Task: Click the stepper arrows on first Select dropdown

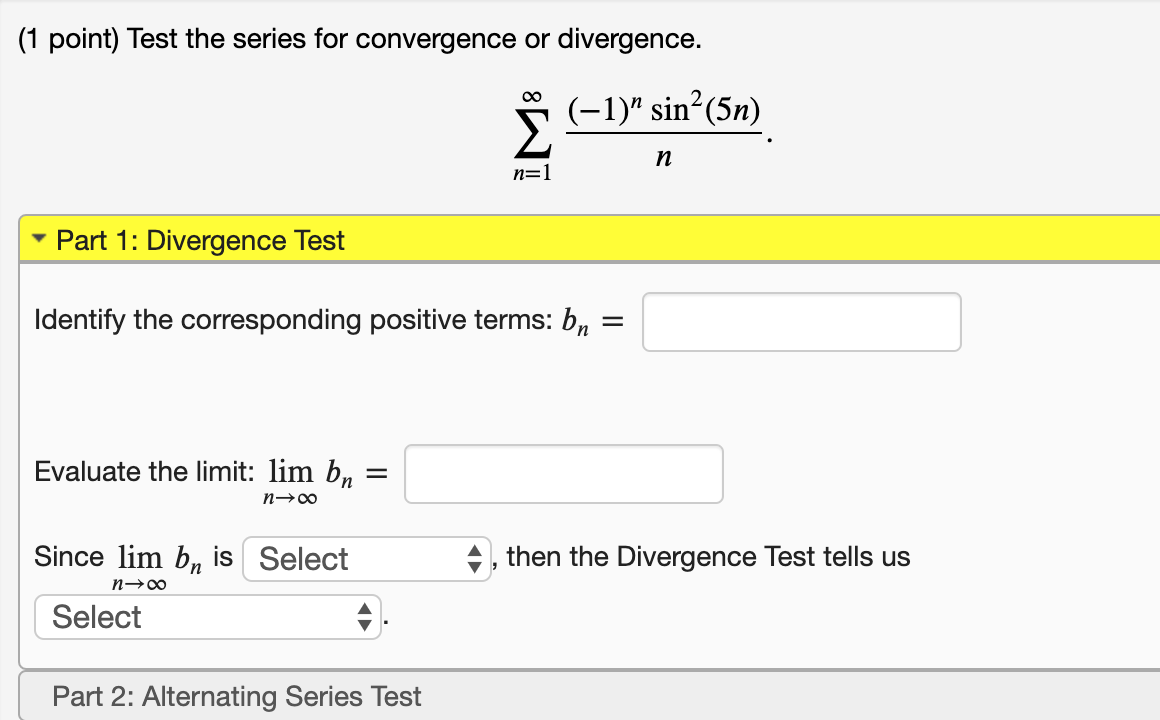Action: click(474, 558)
